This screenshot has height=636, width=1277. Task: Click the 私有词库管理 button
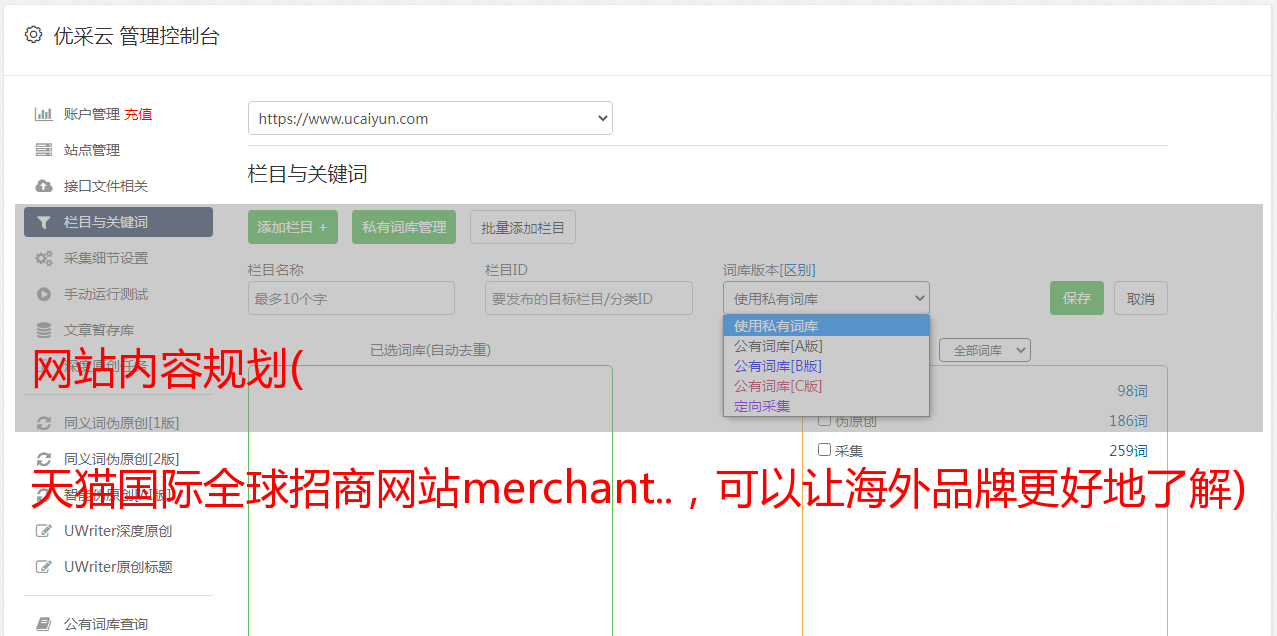click(x=404, y=227)
